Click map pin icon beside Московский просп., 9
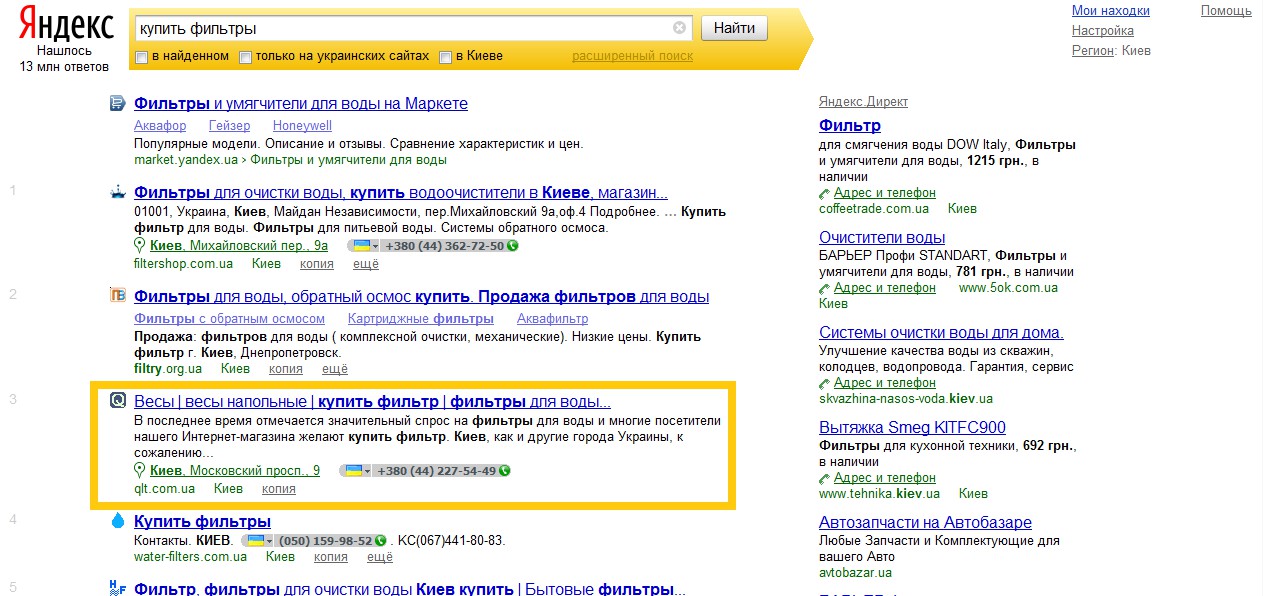The height and width of the screenshot is (596, 1263). tap(140, 471)
